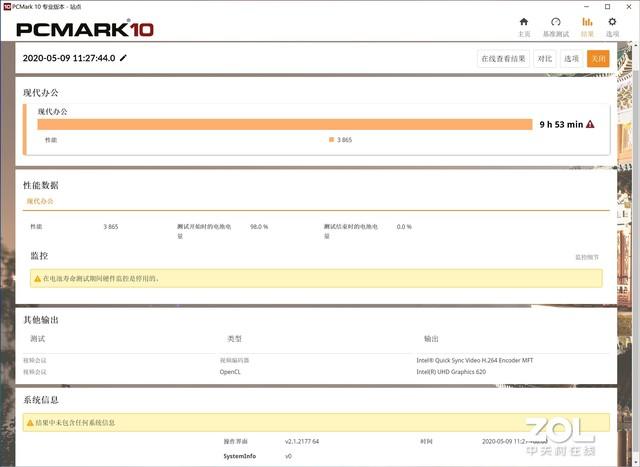
Task: Click the 98.0 % starting battery value
Action: coord(259,227)
